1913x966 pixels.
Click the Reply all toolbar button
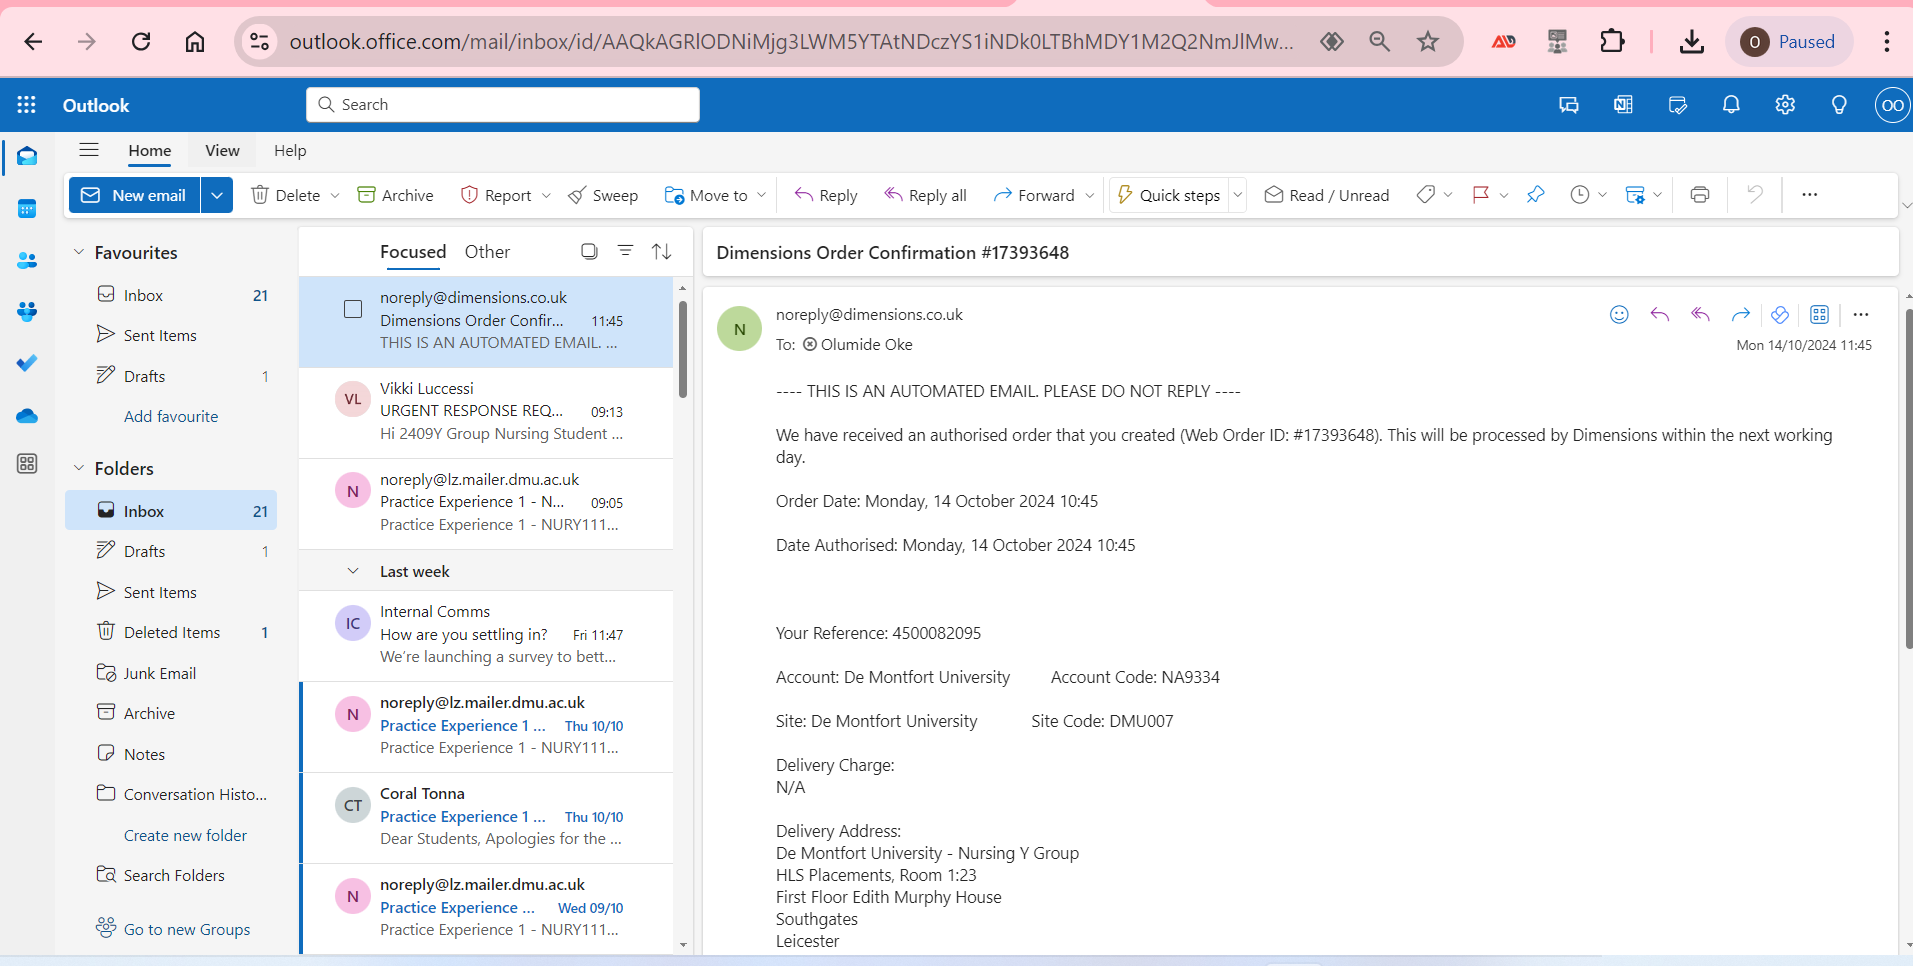(x=925, y=195)
